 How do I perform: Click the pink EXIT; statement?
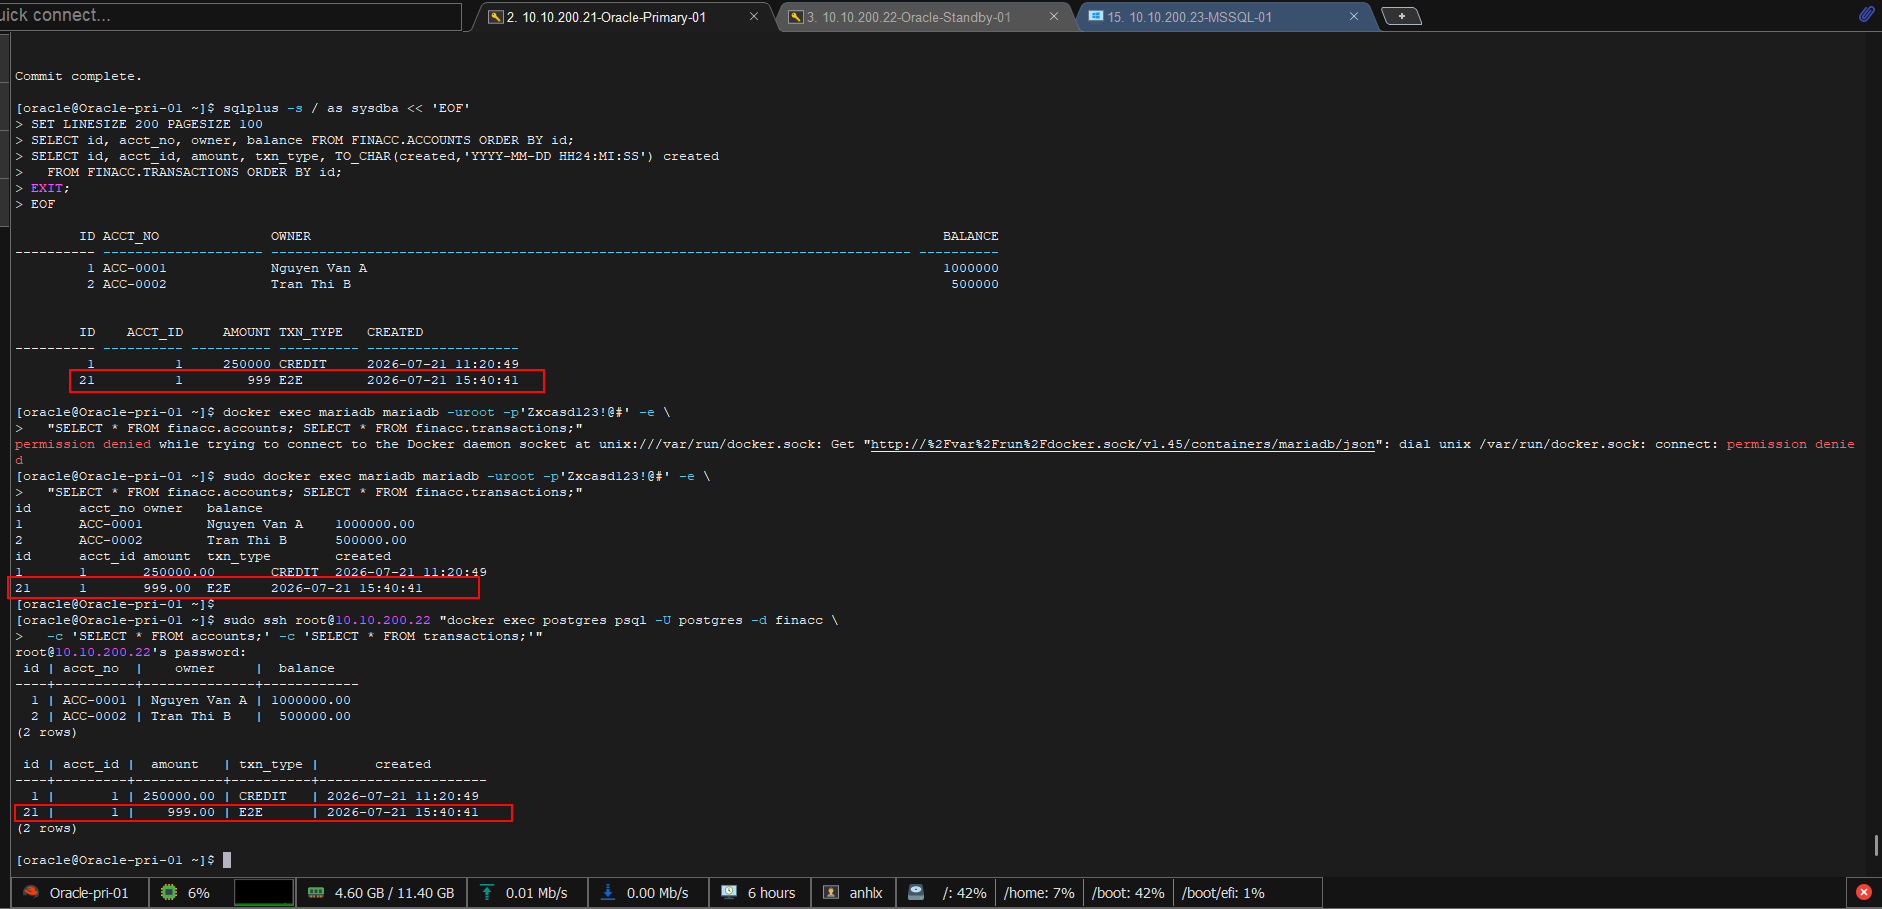tap(50, 188)
